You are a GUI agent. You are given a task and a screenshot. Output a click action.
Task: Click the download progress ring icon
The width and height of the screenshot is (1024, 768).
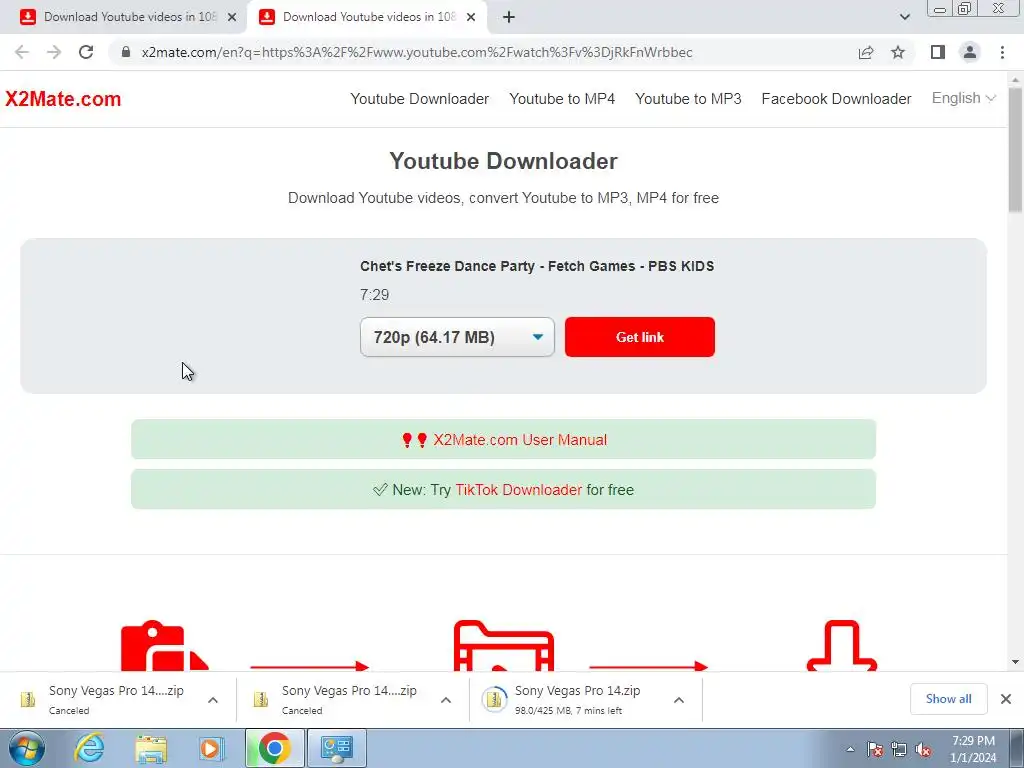494,699
